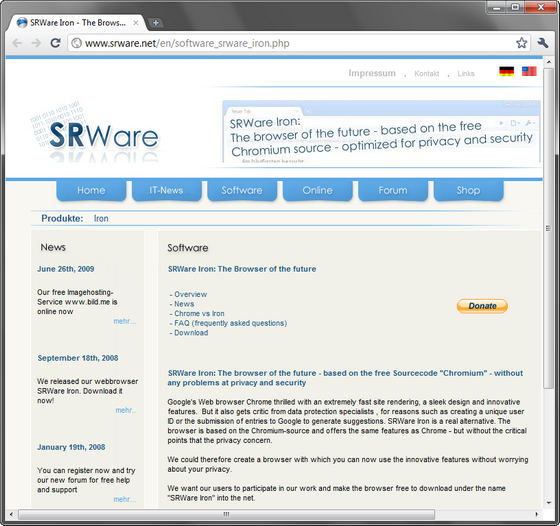
Task: Open the Links link in header
Action: [x=466, y=74]
